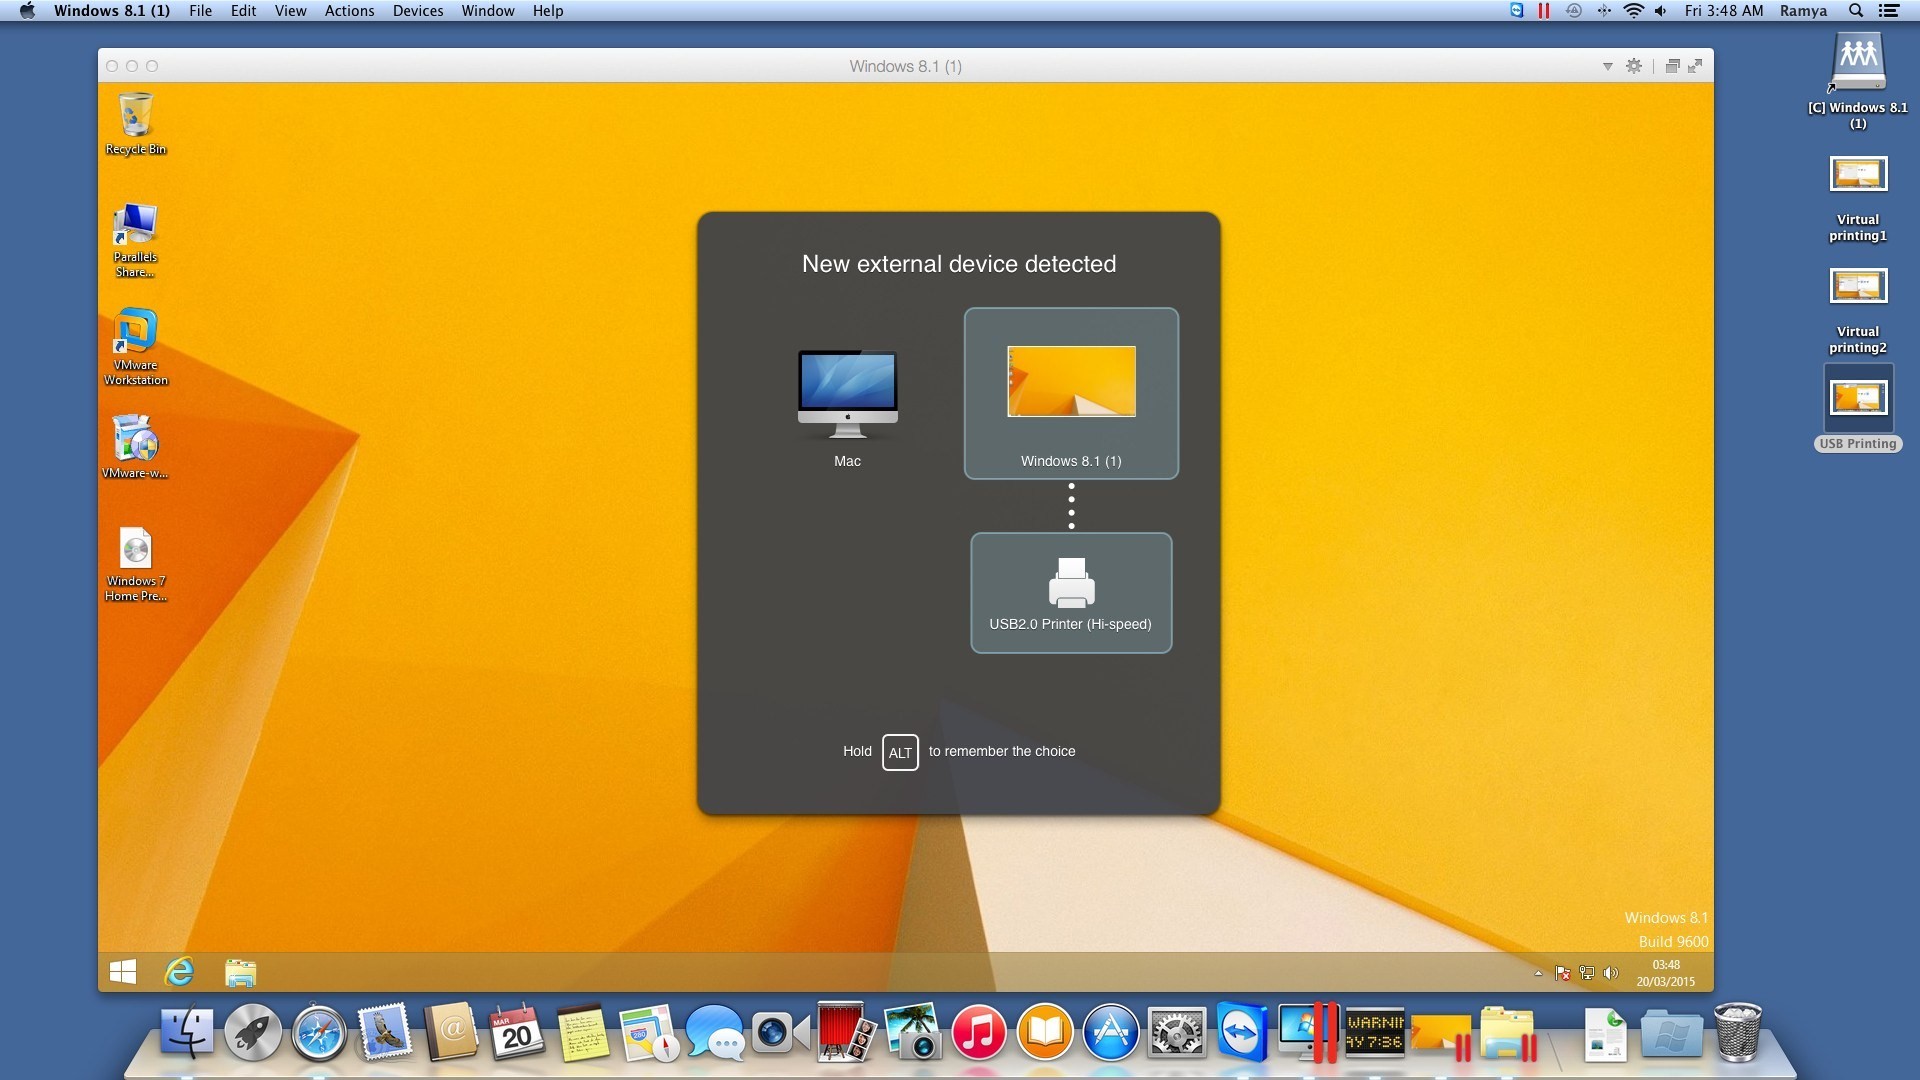Click the TeamViewer menu bar icon
The width and height of the screenshot is (1920, 1080).
[1516, 11]
